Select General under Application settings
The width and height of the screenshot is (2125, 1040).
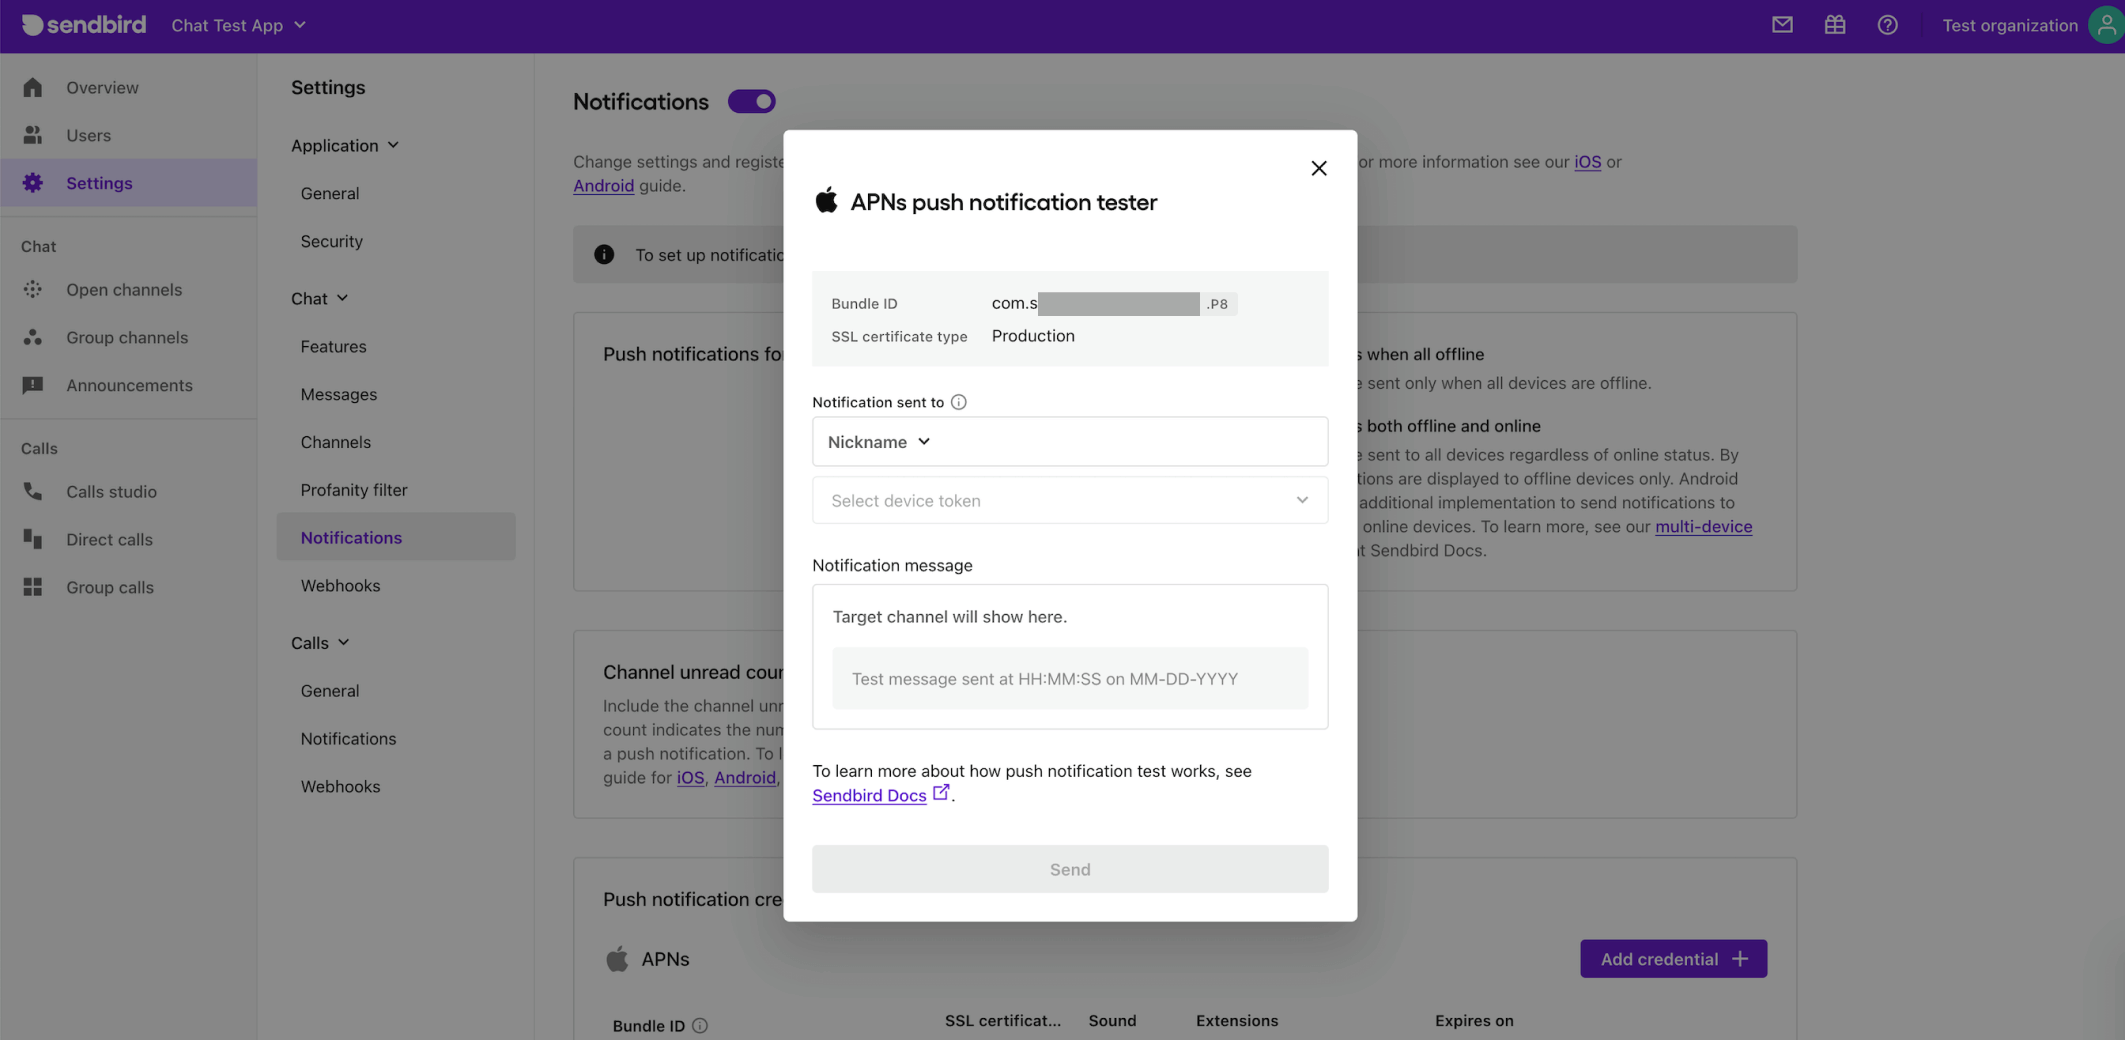coord(330,193)
